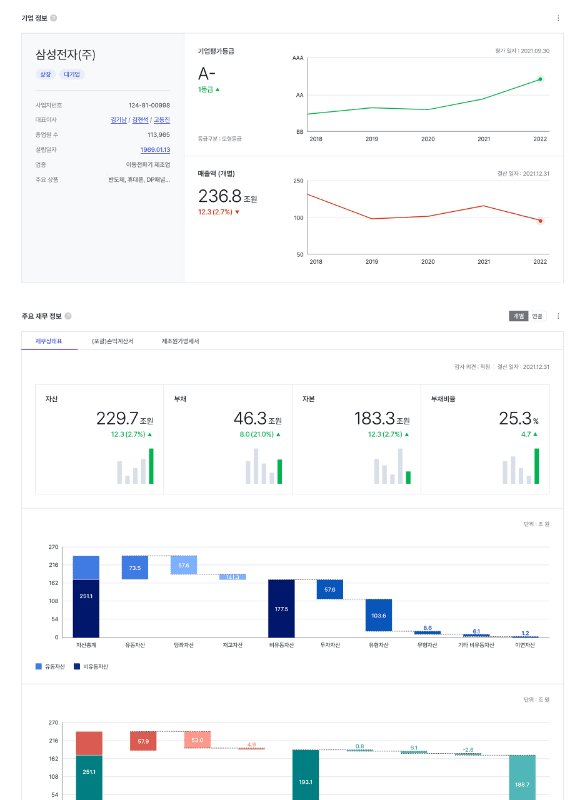Open third representative director name link
The image size is (585, 800).
[162, 119]
